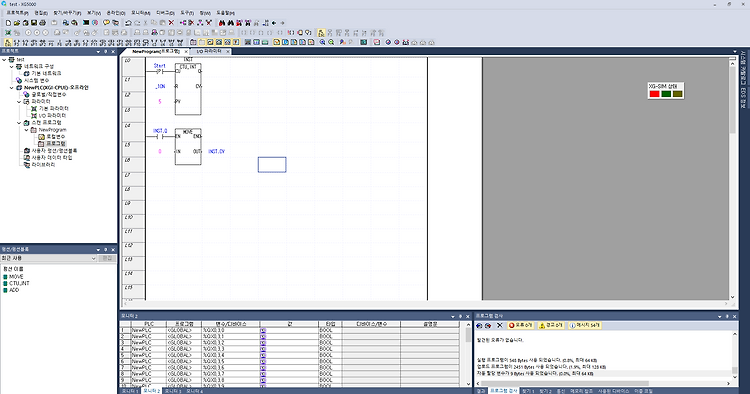Toggle the messages filter in program check
The image size is (750, 394).
tap(585, 325)
